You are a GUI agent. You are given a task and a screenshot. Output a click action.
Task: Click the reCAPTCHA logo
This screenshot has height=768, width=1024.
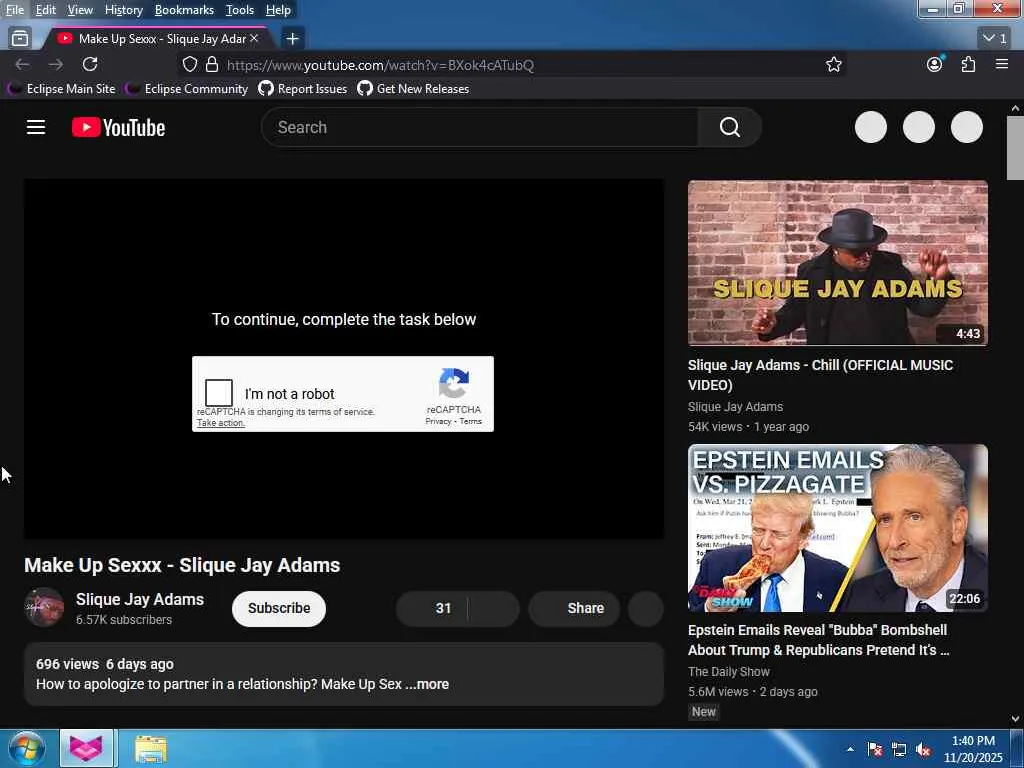[x=454, y=383]
